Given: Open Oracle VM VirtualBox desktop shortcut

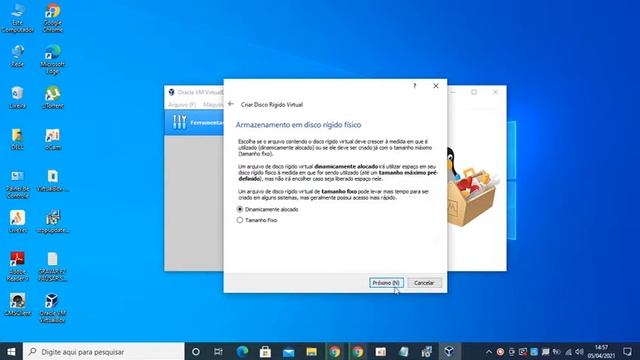Looking at the screenshot, I should 53,308.
